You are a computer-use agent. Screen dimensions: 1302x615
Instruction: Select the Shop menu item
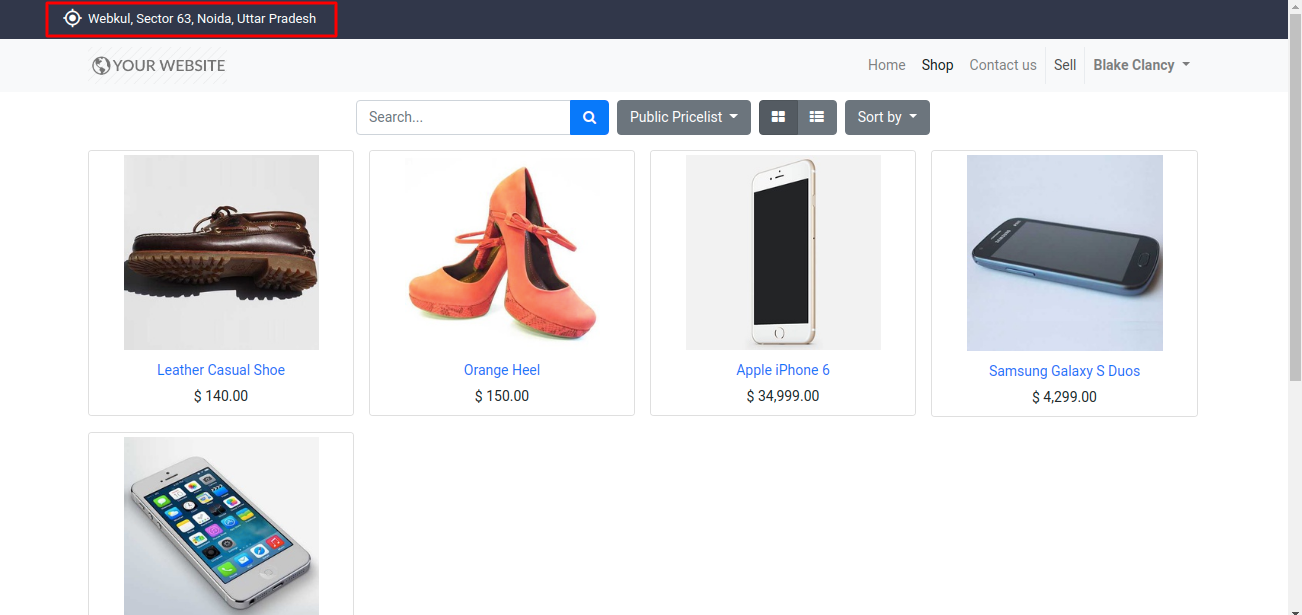[938, 65]
